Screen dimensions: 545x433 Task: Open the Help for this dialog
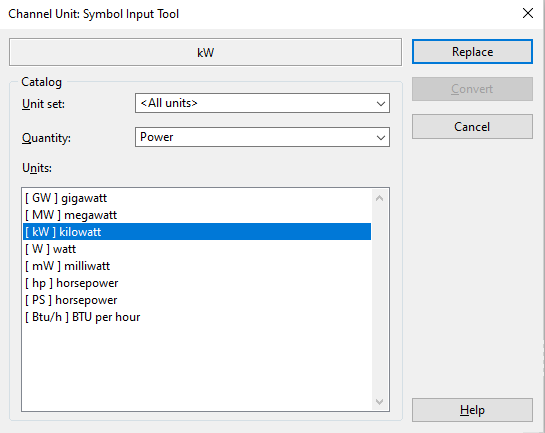coord(472,410)
